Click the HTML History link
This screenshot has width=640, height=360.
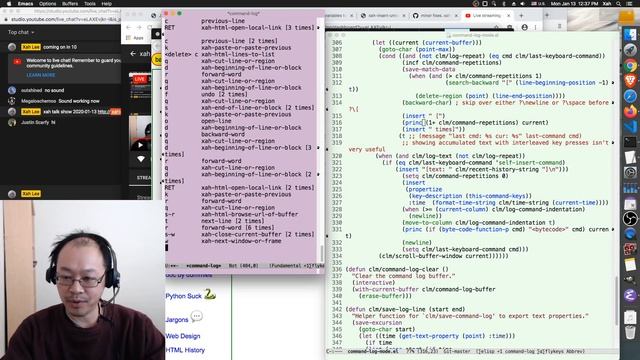coord(185,350)
